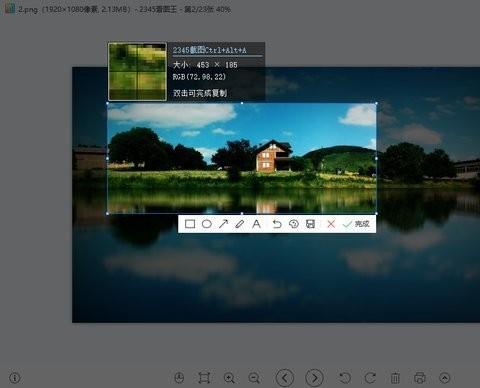Viewport: 480px width, 388px height.
Task: Rotate image clockwise
Action: tap(370, 378)
